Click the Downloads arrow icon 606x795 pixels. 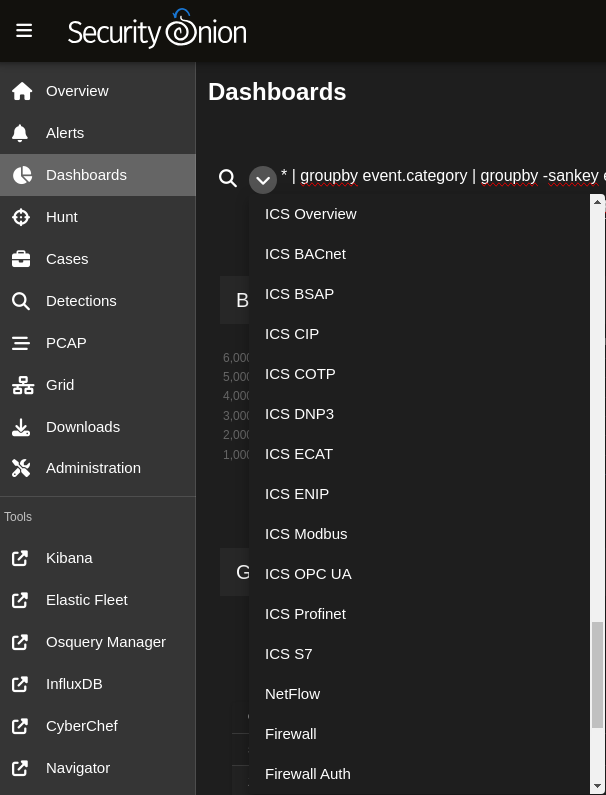point(21,427)
